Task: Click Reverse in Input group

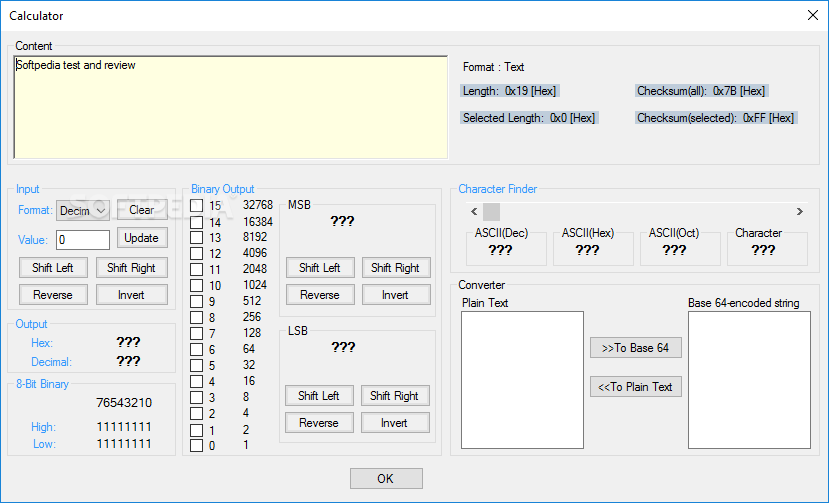Action: coord(53,295)
